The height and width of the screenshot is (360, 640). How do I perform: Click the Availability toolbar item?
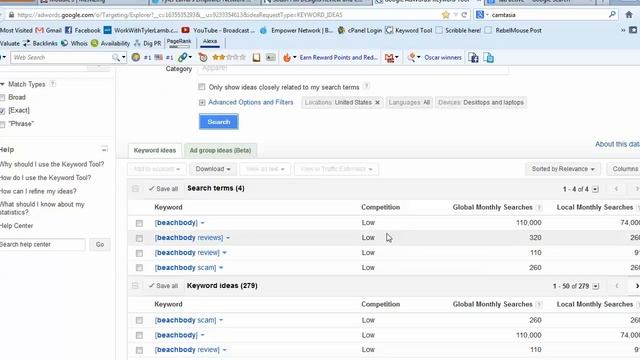(110, 43)
